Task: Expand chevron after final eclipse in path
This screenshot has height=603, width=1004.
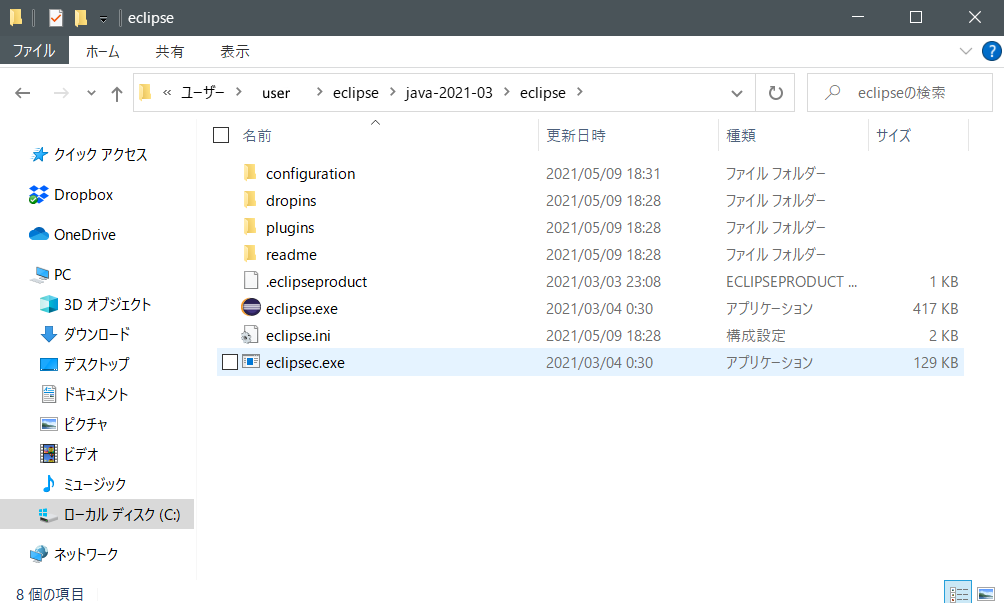Action: tap(579, 92)
